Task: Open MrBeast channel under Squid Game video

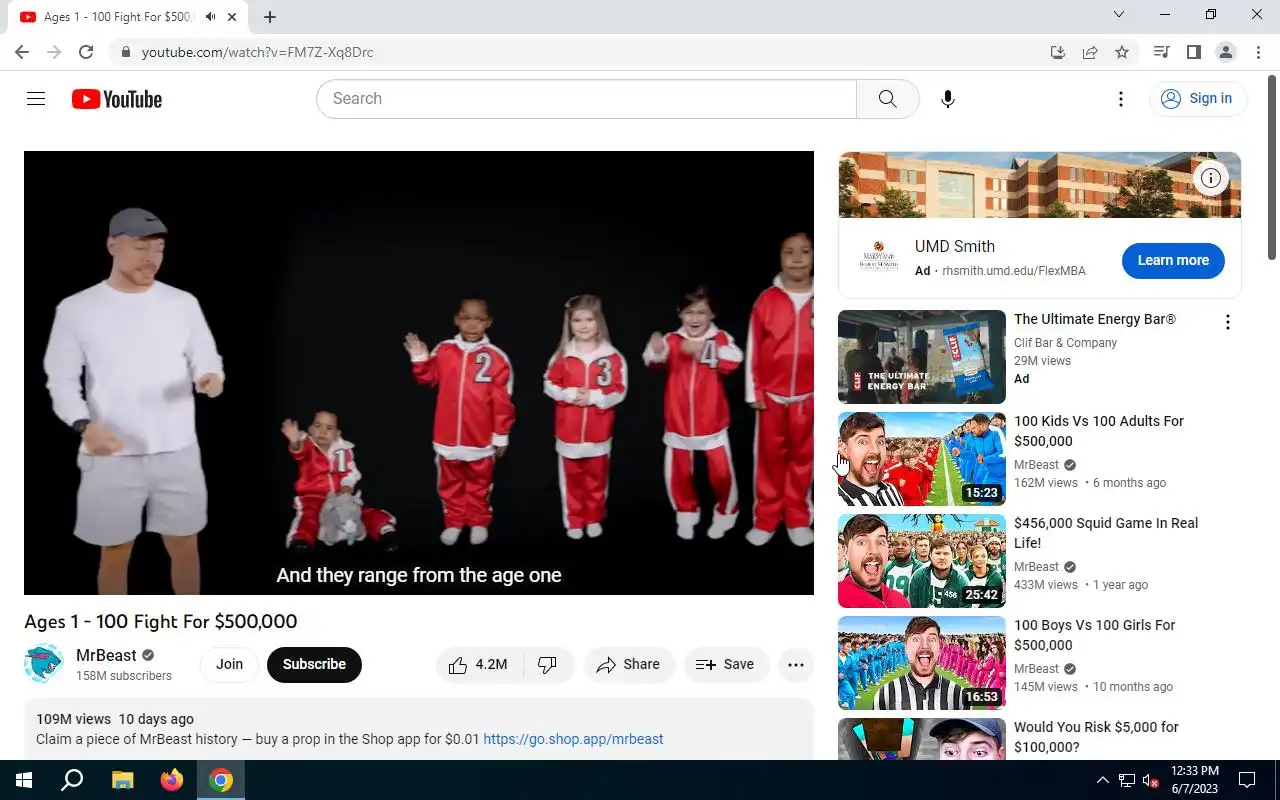Action: point(1036,567)
